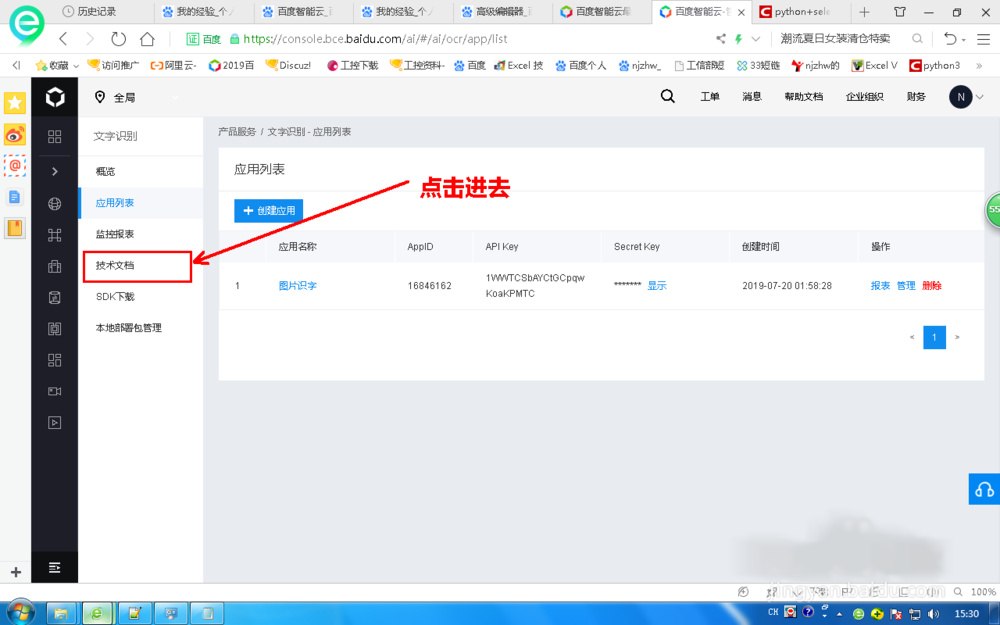
Task: Switch to the 高级编辑器 tab
Action: pyautogui.click(x=503, y=11)
